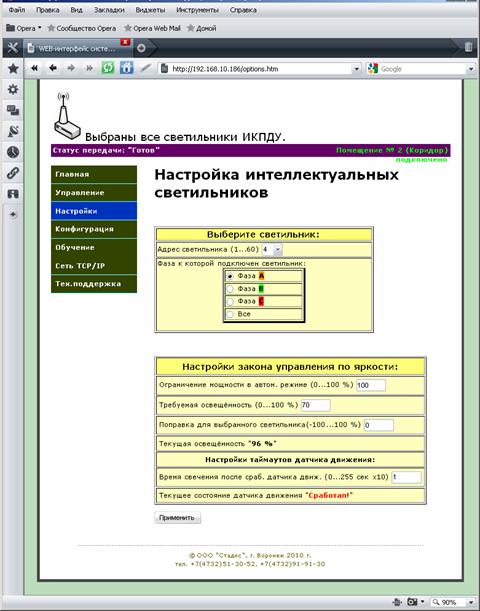Click Поправка для выбранного светильника field
480x611 pixels.
379,425
